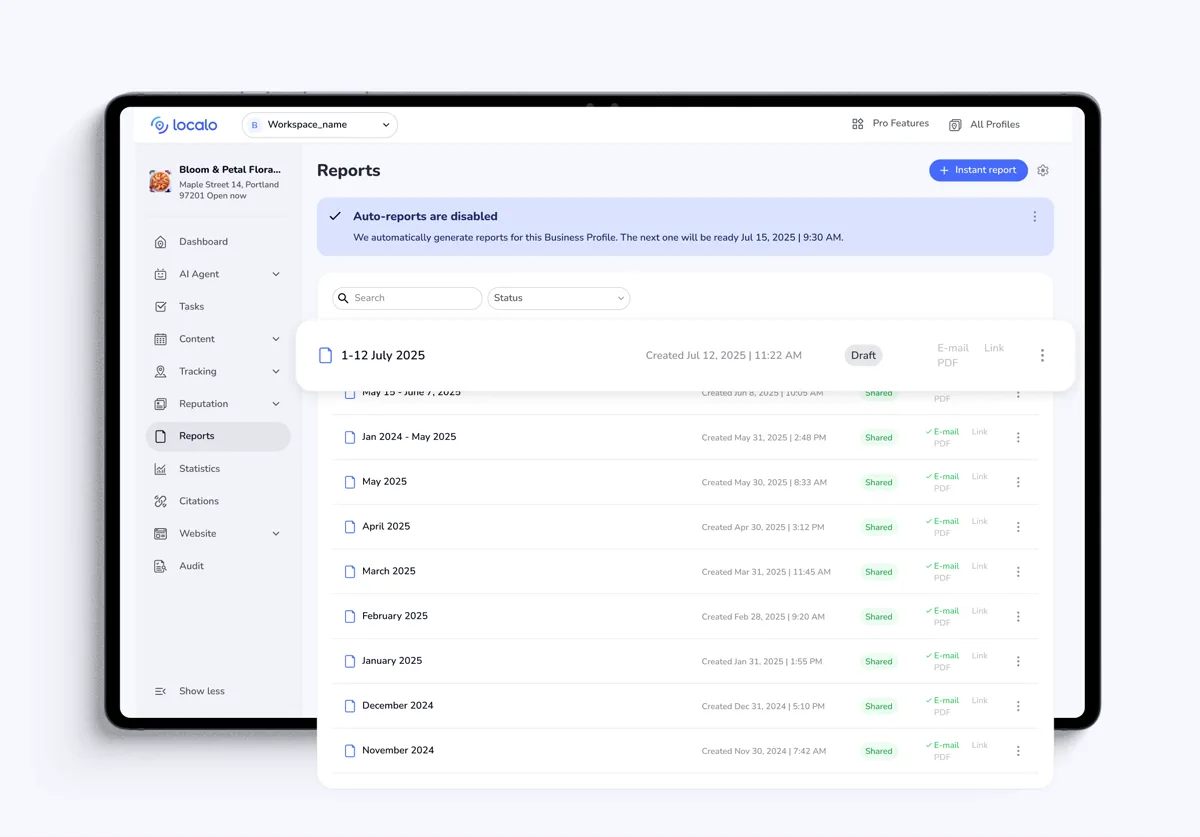Open the February 2025 report
Viewport: 1200px width, 837px height.
click(x=395, y=616)
